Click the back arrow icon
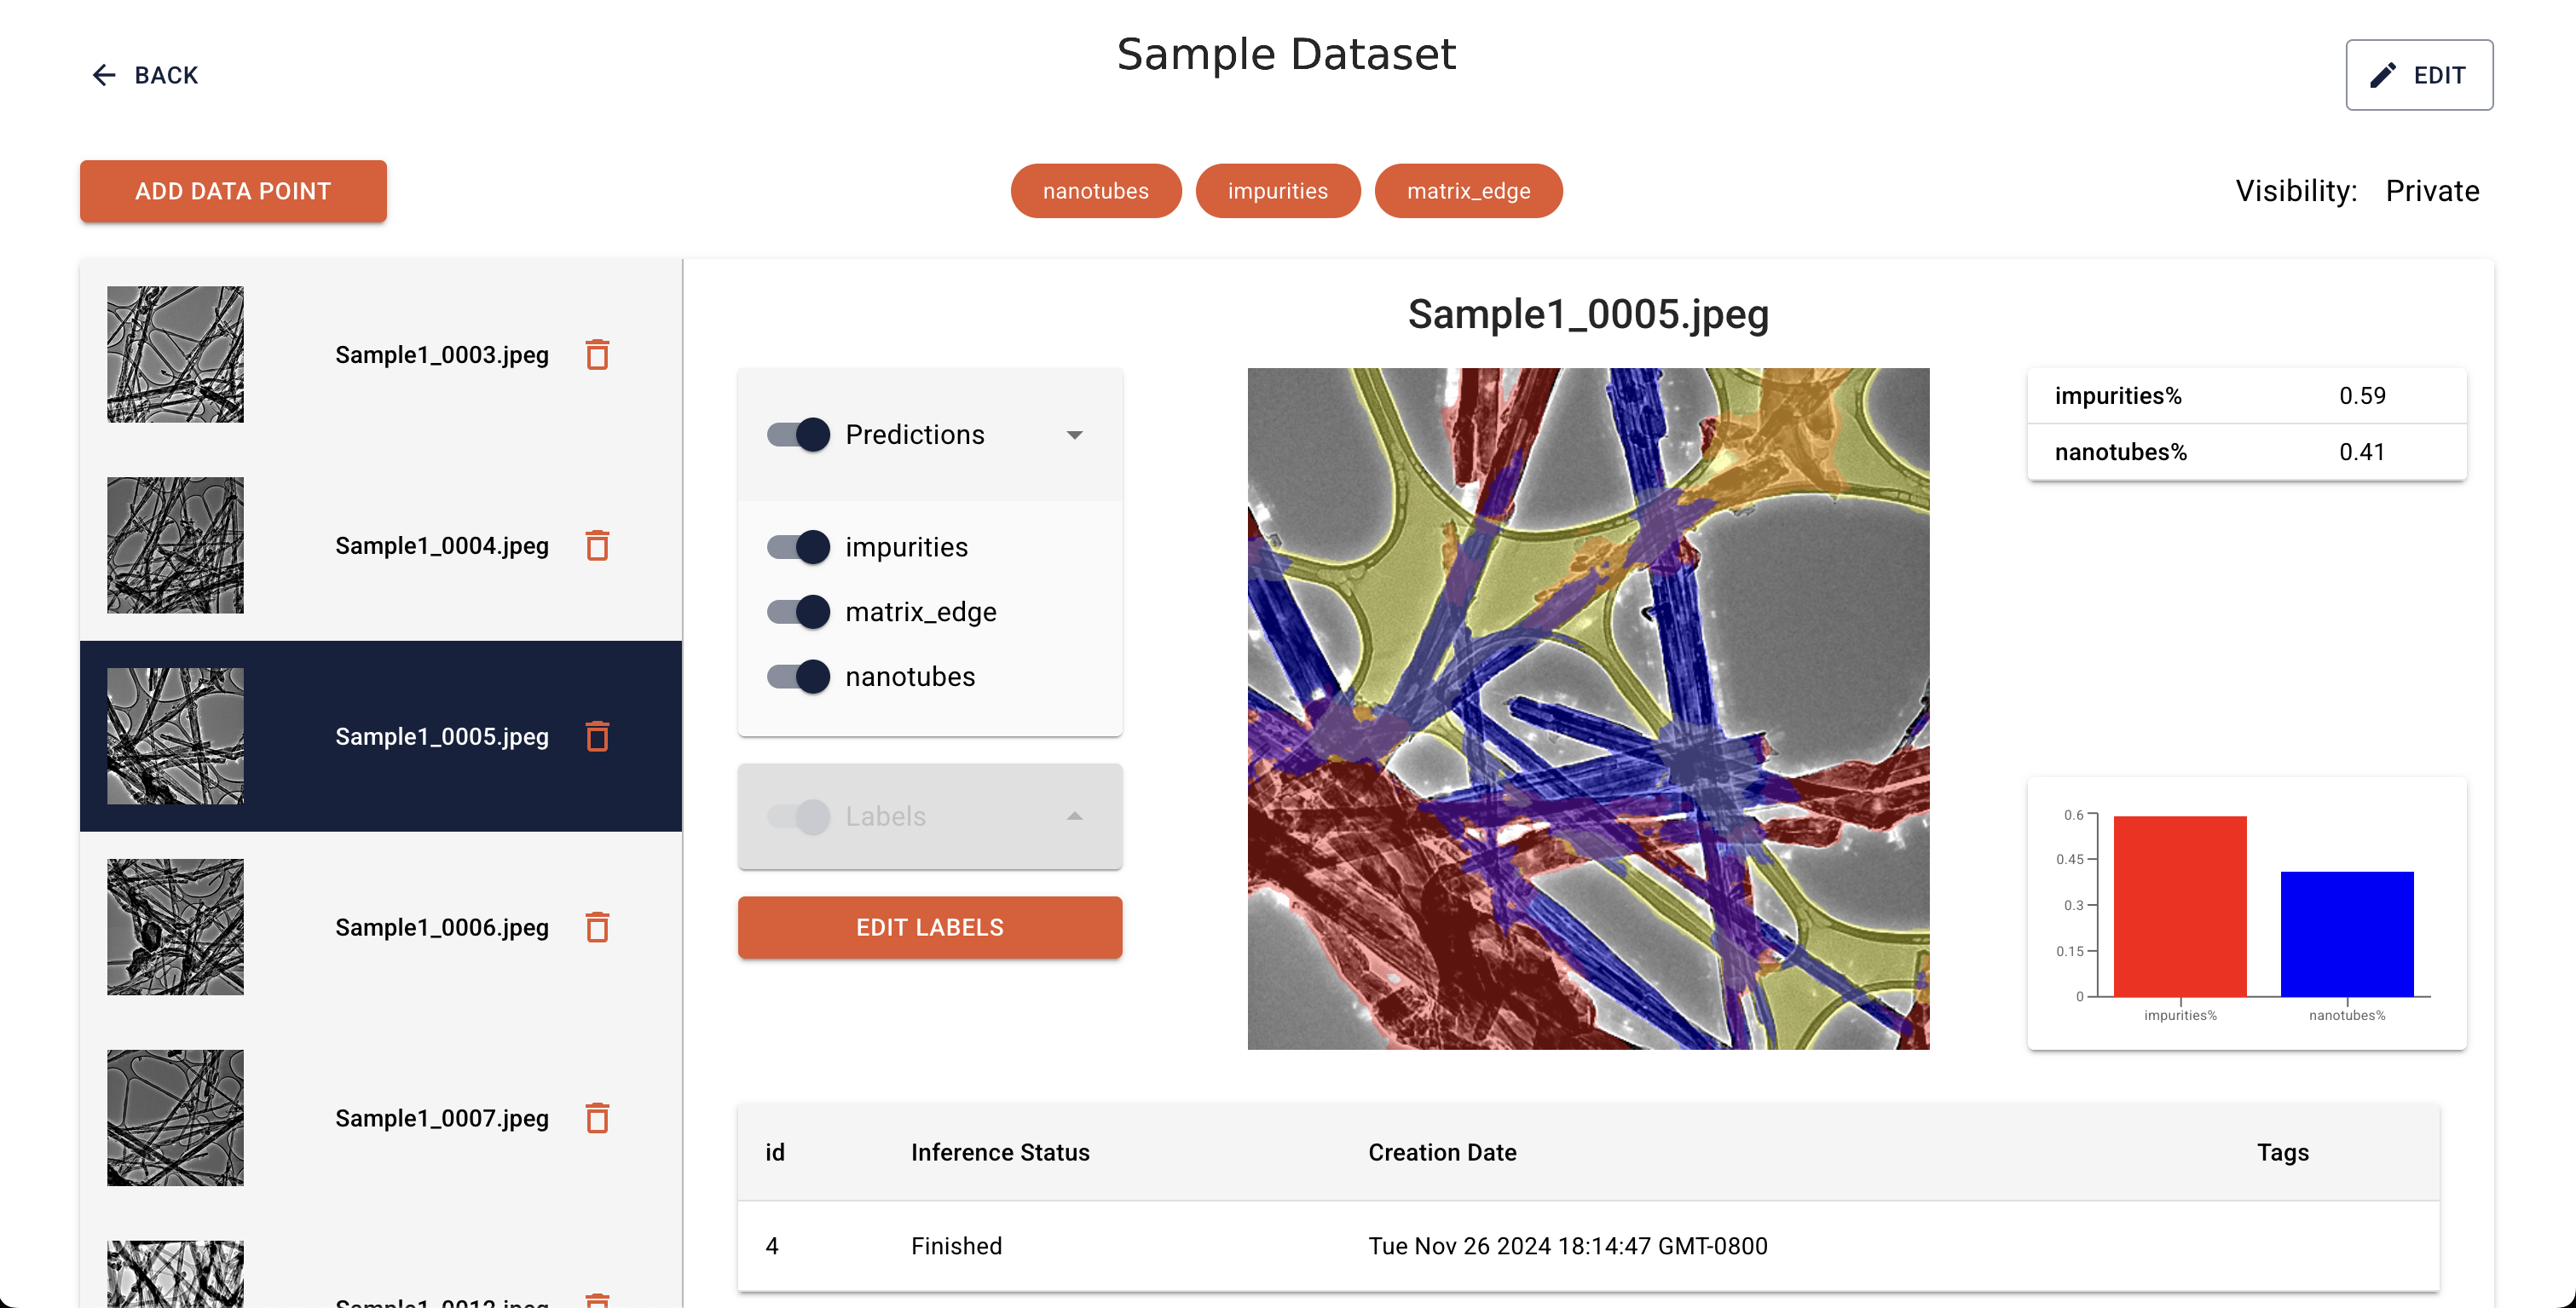Viewport: 2576px width, 1308px height. [104, 75]
